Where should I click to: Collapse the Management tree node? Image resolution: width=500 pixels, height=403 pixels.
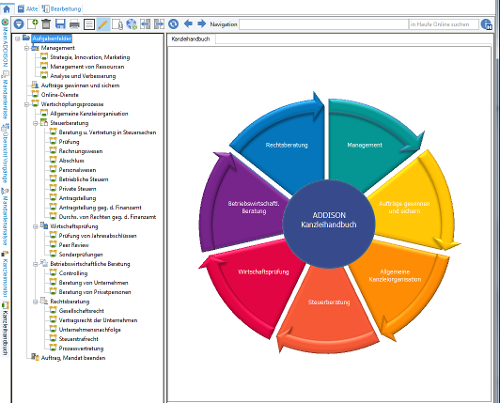26,48
